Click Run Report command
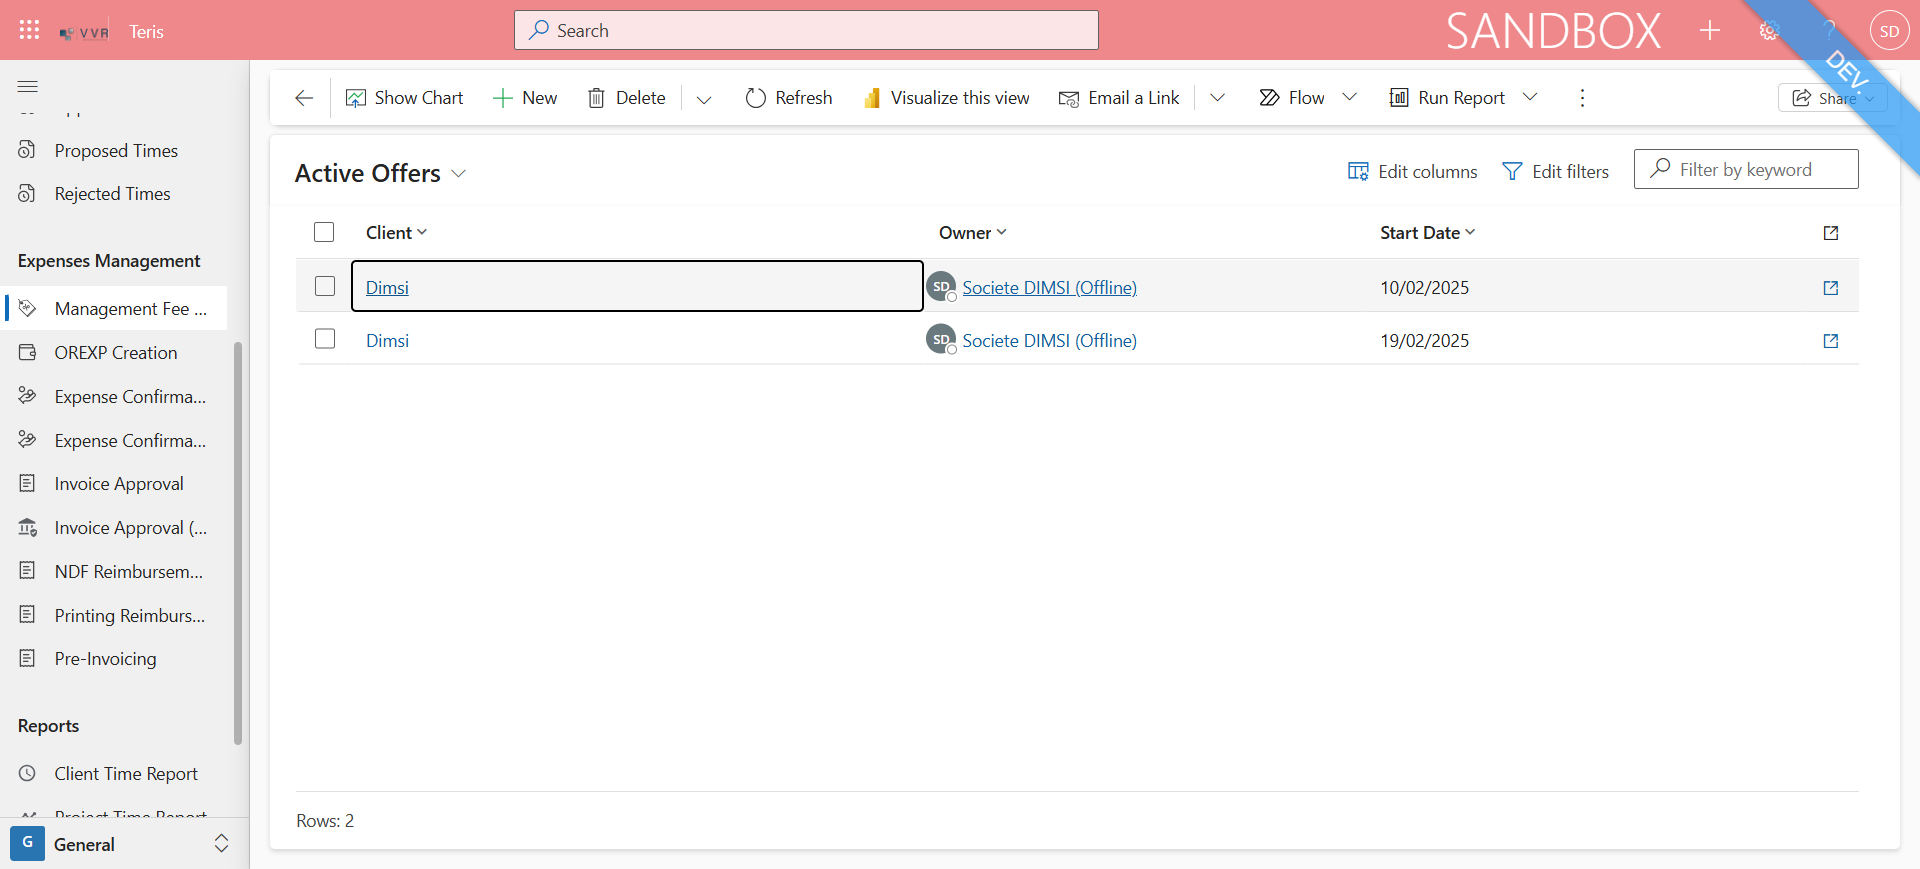This screenshot has width=1920, height=869. pos(1447,98)
